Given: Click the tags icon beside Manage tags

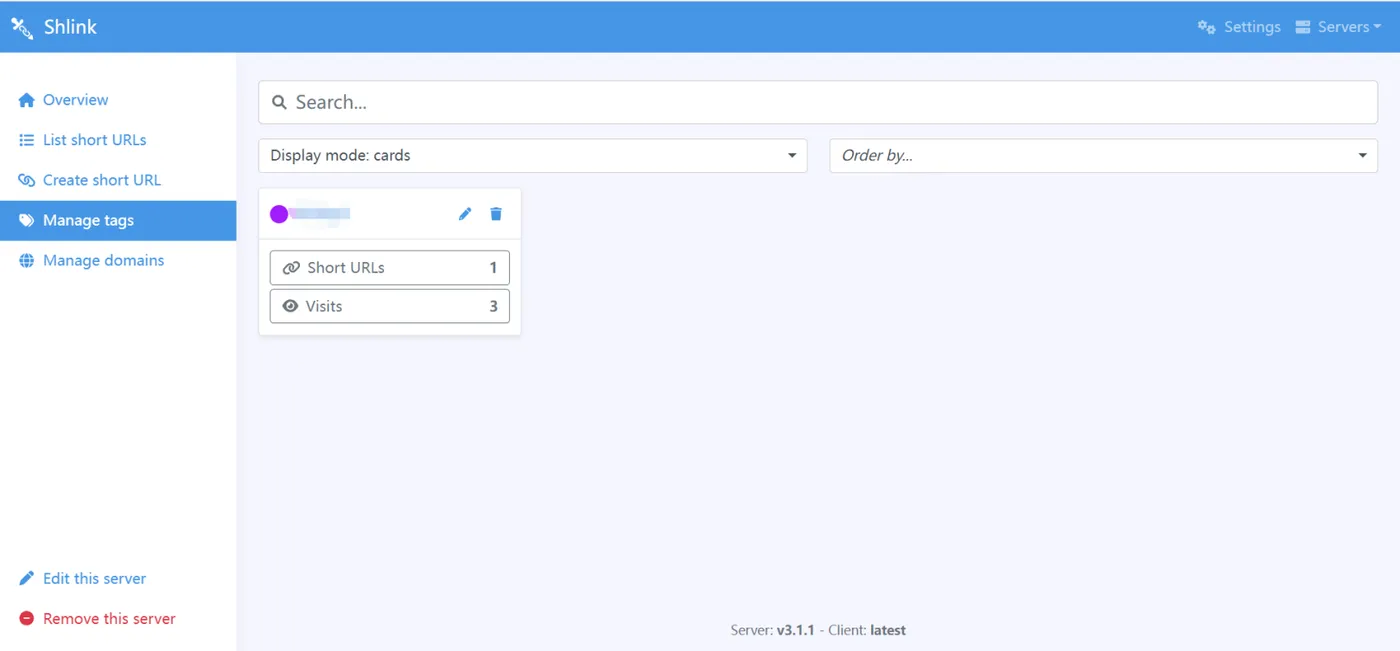Looking at the screenshot, I should (x=27, y=220).
